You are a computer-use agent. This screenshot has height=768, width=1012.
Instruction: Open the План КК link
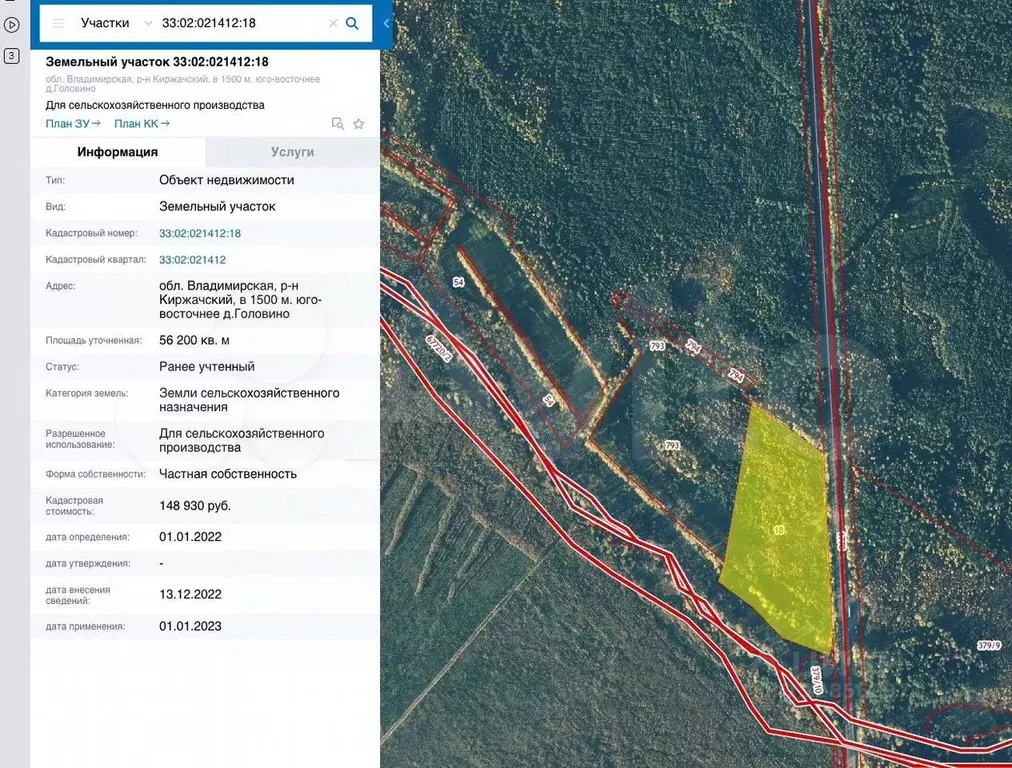tap(141, 123)
